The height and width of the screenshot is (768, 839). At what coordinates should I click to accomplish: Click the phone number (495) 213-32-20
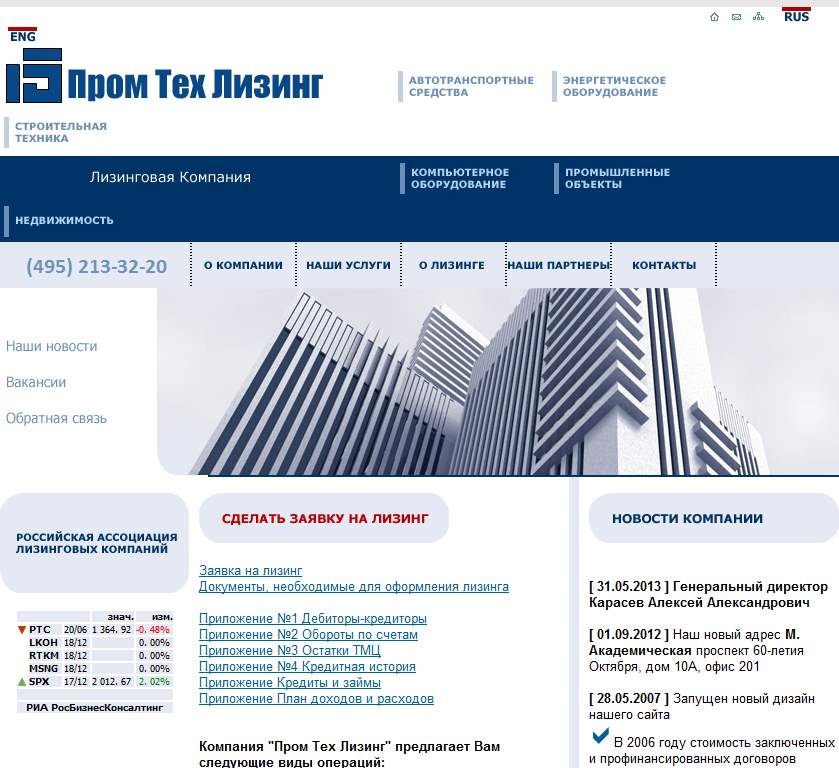[x=96, y=266]
